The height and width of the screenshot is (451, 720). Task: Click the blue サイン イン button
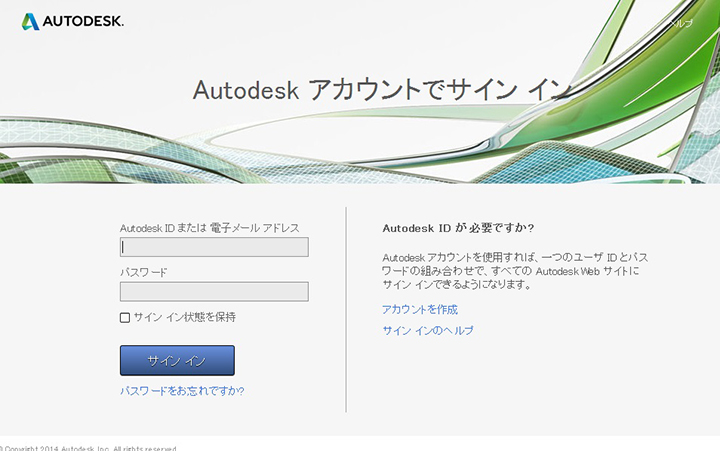pos(177,361)
